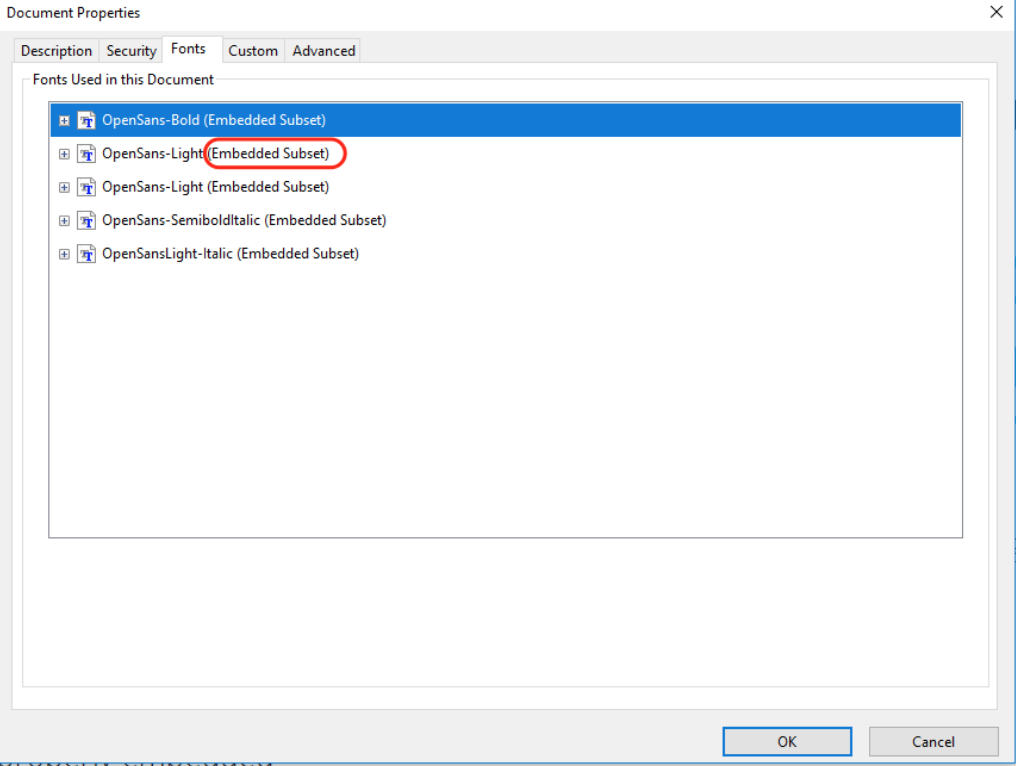
Task: Confirm with the OK button
Action: [x=787, y=741]
